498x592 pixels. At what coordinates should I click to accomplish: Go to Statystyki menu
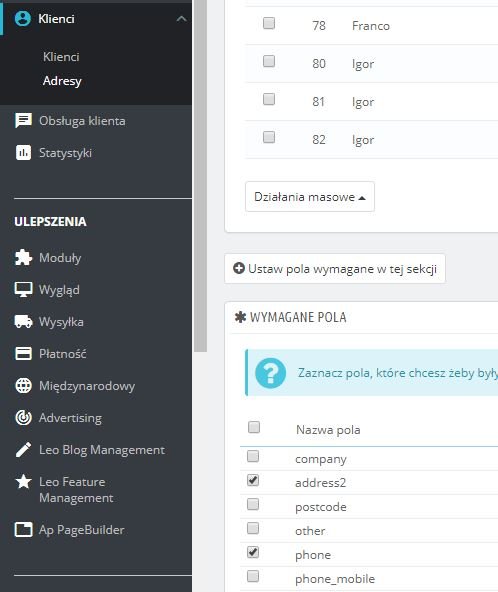click(65, 153)
